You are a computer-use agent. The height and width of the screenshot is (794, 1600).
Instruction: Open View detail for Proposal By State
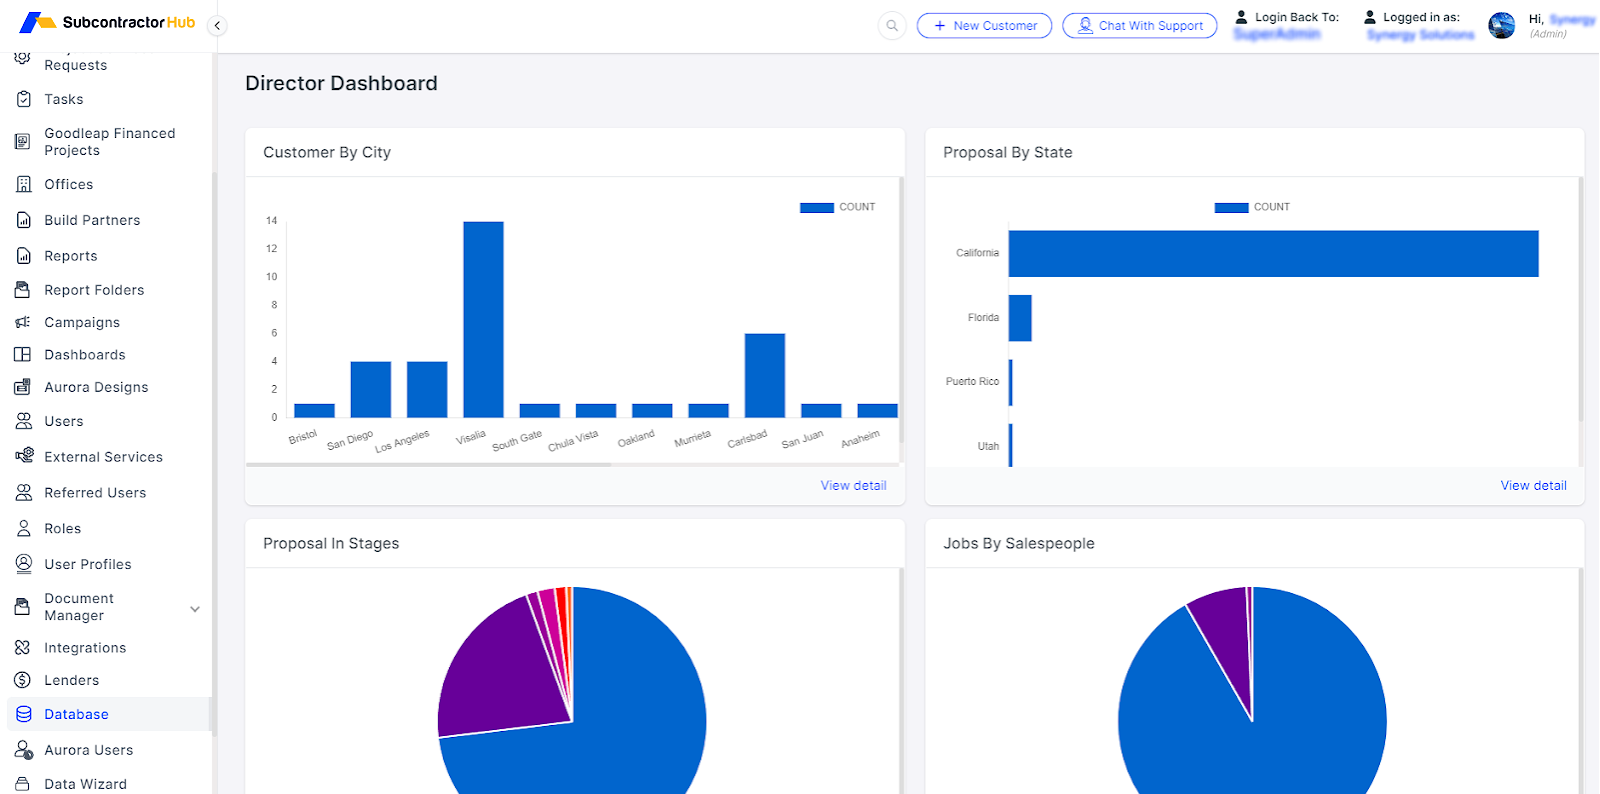(1533, 485)
